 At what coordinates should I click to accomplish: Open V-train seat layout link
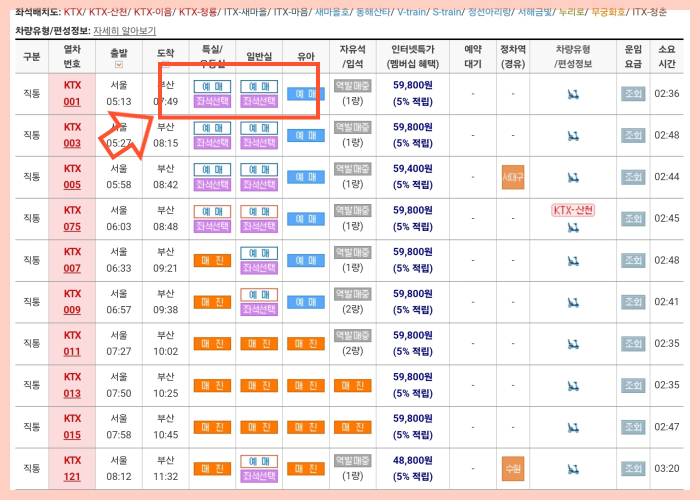[411, 12]
